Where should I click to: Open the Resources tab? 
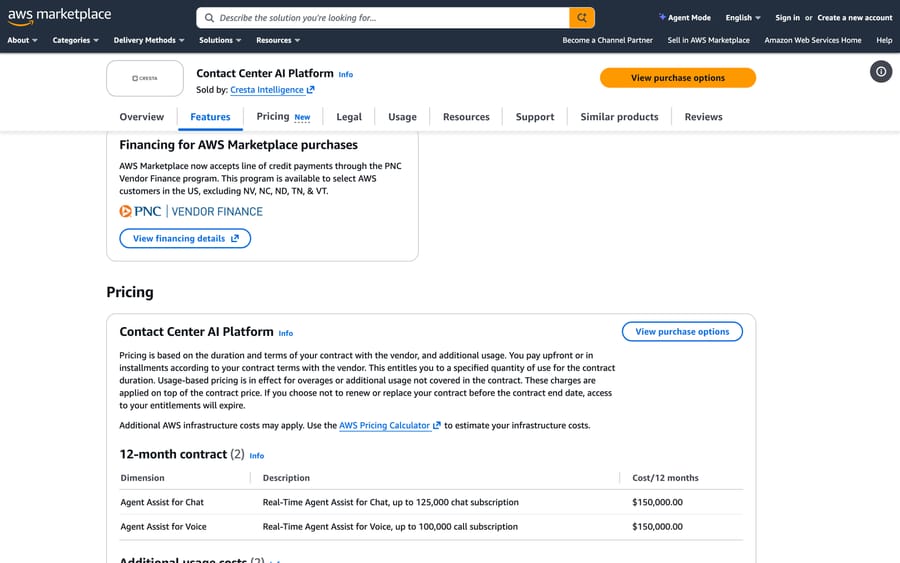point(466,117)
